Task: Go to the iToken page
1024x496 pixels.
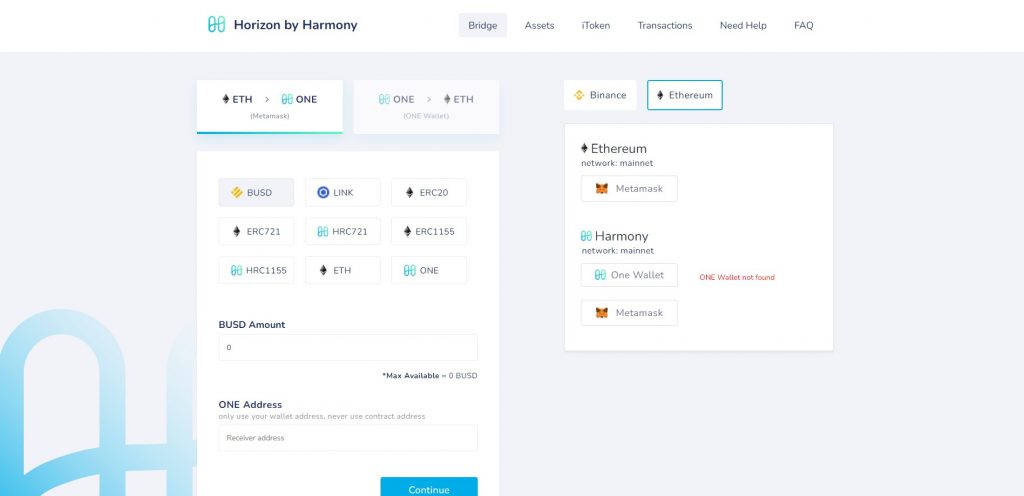Action: pyautogui.click(x=596, y=25)
